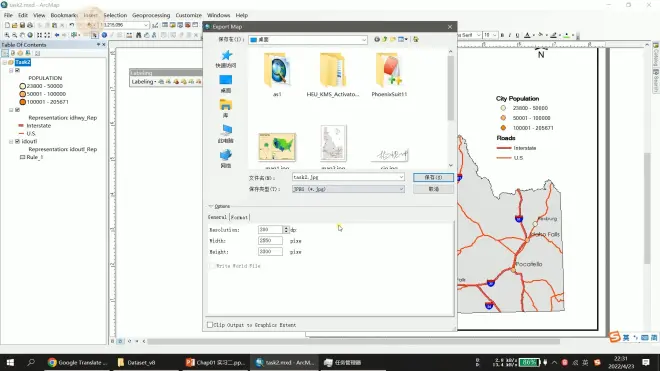Check Clip Output to Graphics Extent
This screenshot has width=660, height=371.
point(210,325)
